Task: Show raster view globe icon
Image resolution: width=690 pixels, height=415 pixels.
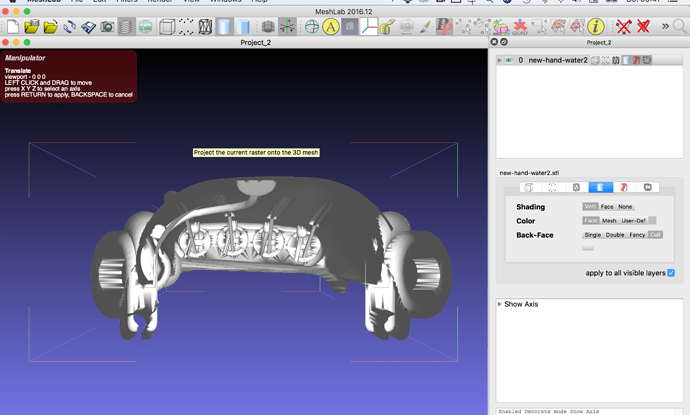Action: [145, 27]
